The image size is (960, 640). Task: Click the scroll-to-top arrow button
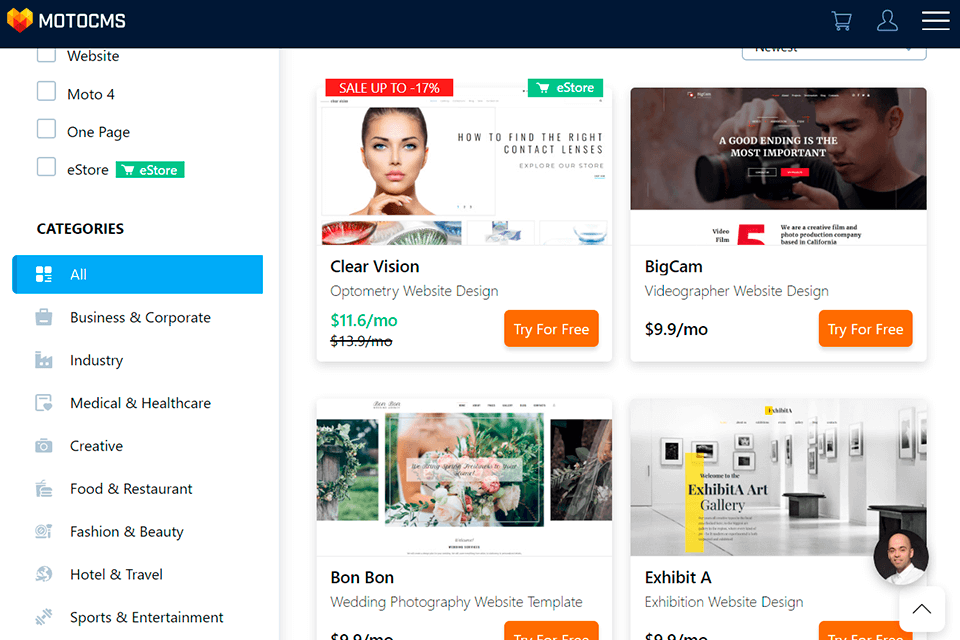pos(921,609)
